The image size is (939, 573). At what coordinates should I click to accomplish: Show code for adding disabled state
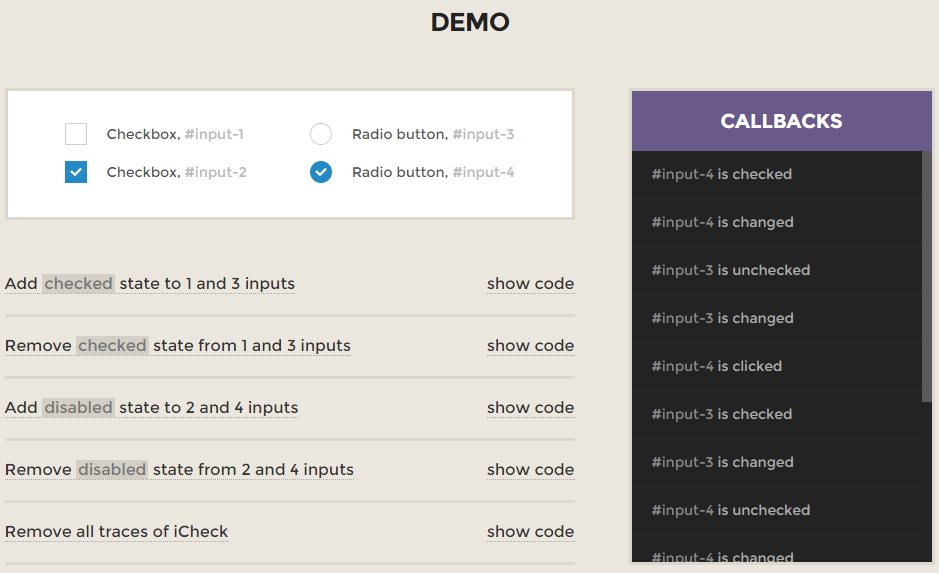click(x=531, y=408)
